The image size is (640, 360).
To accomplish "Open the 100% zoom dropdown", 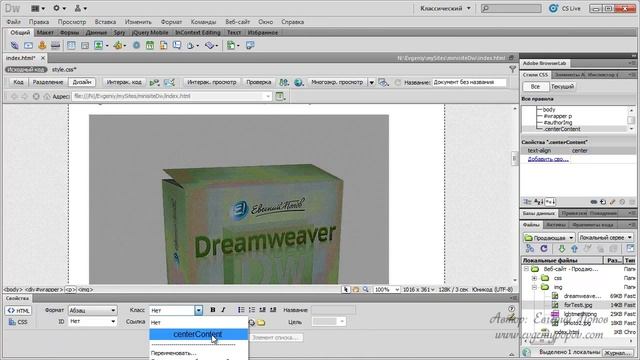I will pos(387,289).
